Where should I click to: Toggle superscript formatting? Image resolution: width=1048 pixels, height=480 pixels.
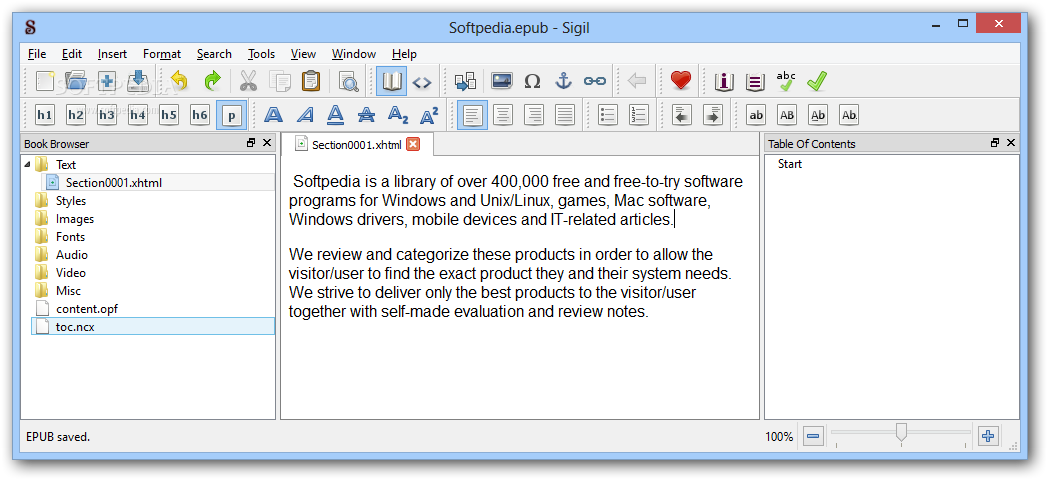428,115
